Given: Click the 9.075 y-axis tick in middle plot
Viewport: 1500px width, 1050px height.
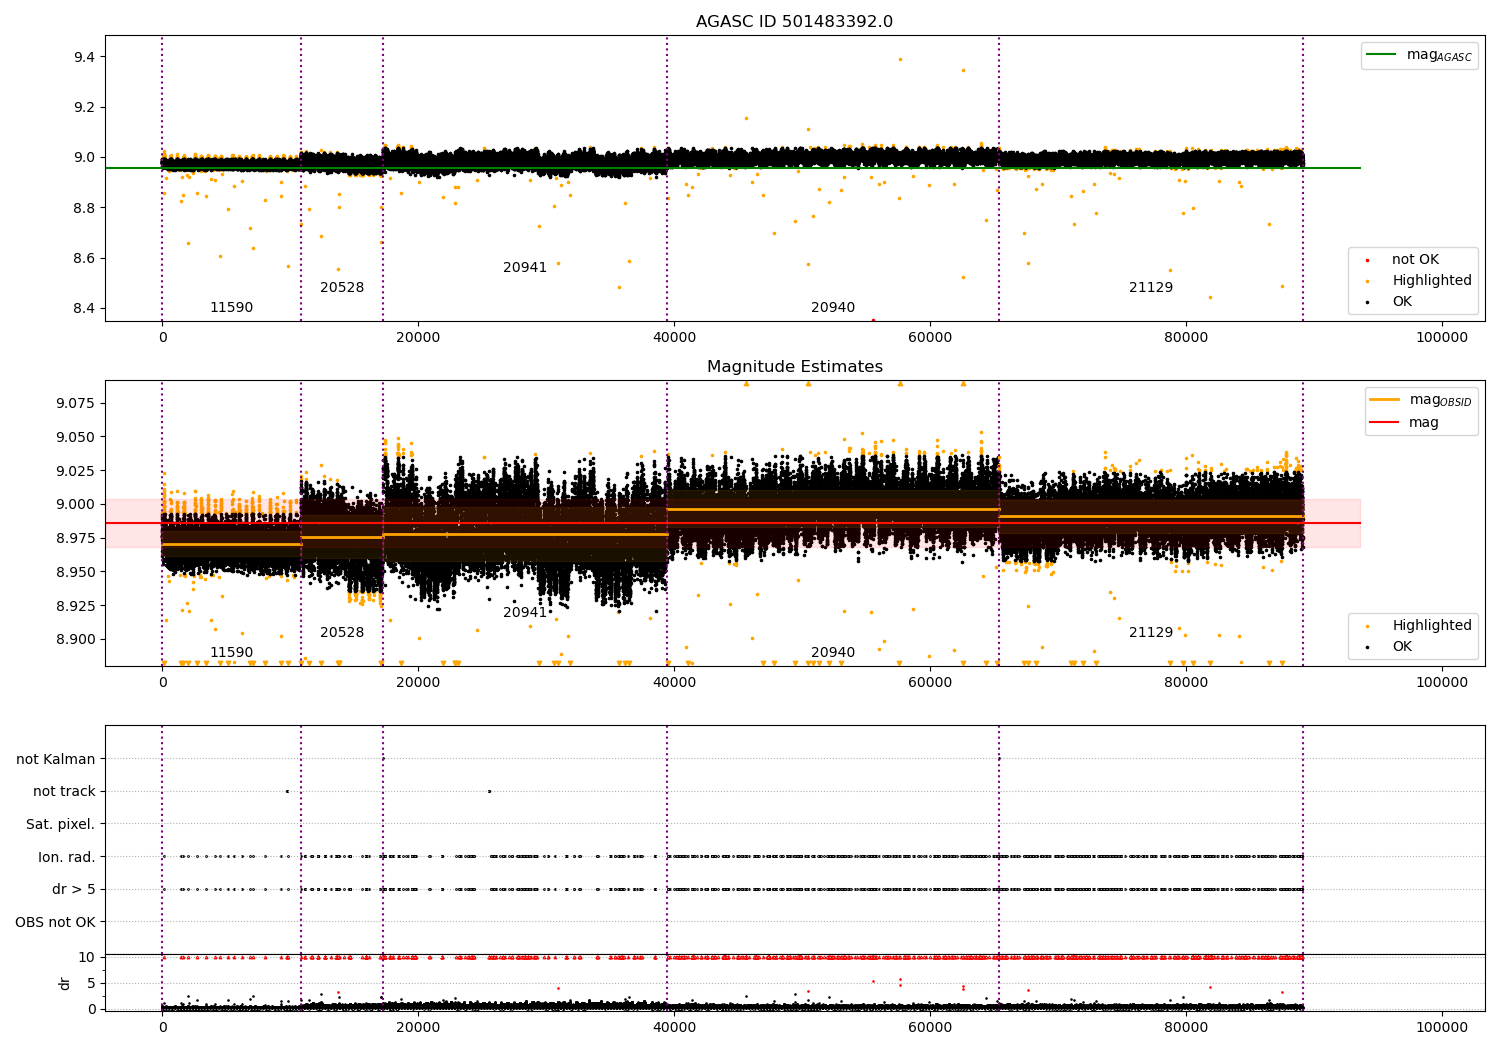Looking at the screenshot, I should (75, 403).
